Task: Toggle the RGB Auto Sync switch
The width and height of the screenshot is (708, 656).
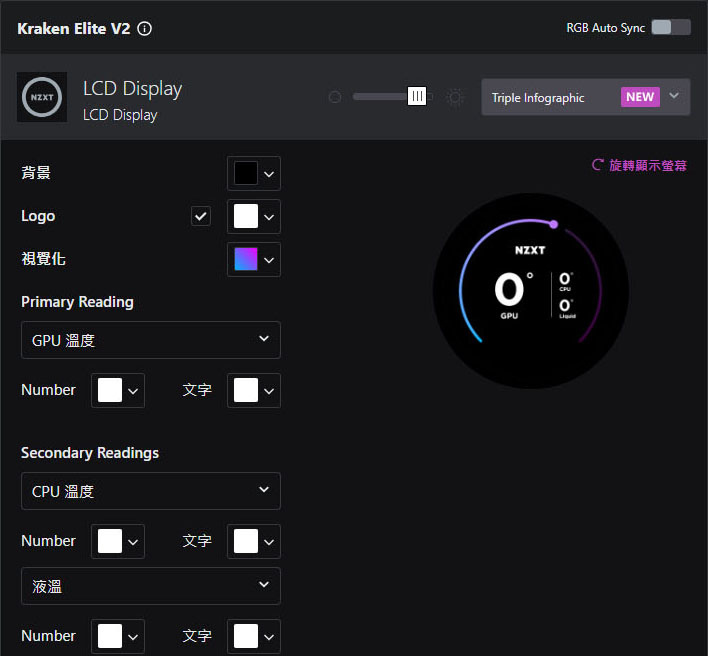Action: click(x=671, y=28)
